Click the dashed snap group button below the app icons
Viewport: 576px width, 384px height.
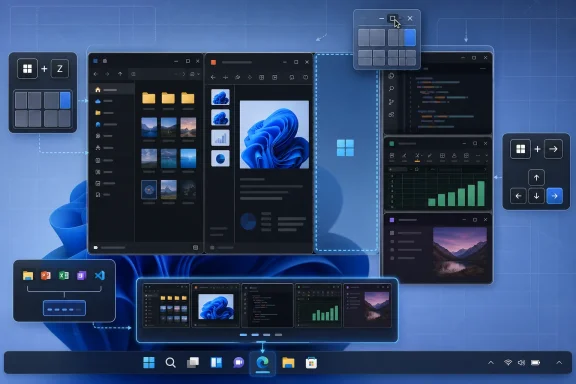pyautogui.click(x=64, y=309)
